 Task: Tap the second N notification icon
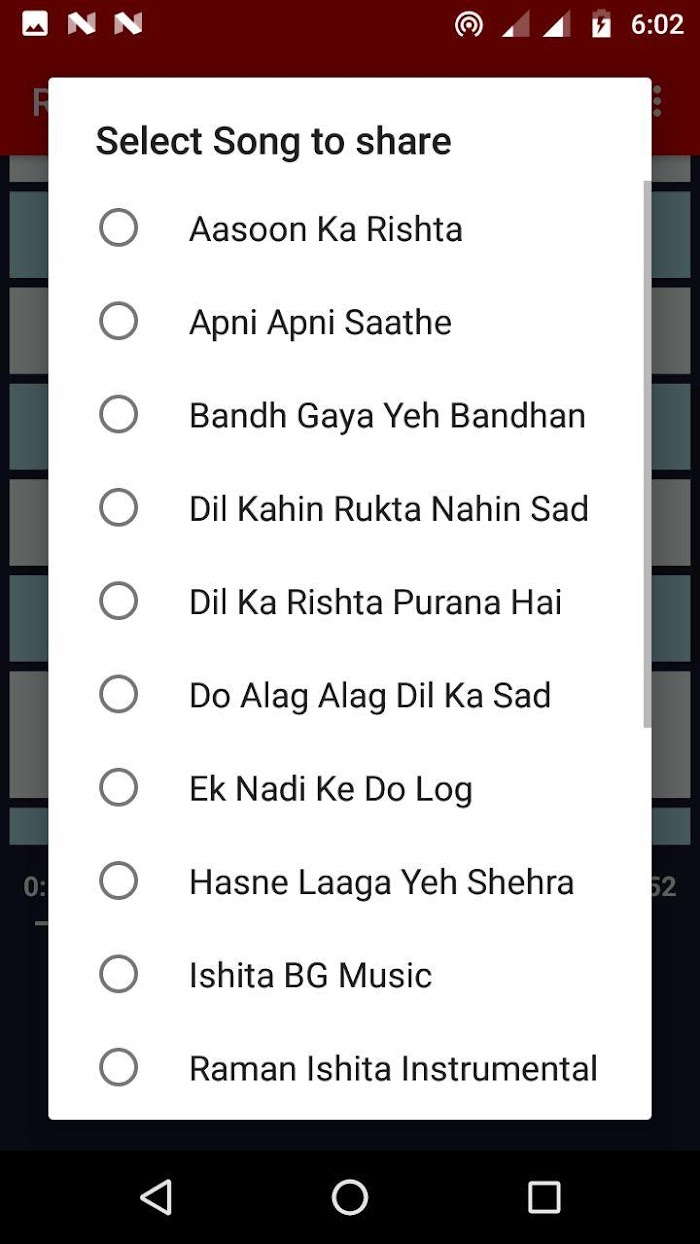(128, 24)
